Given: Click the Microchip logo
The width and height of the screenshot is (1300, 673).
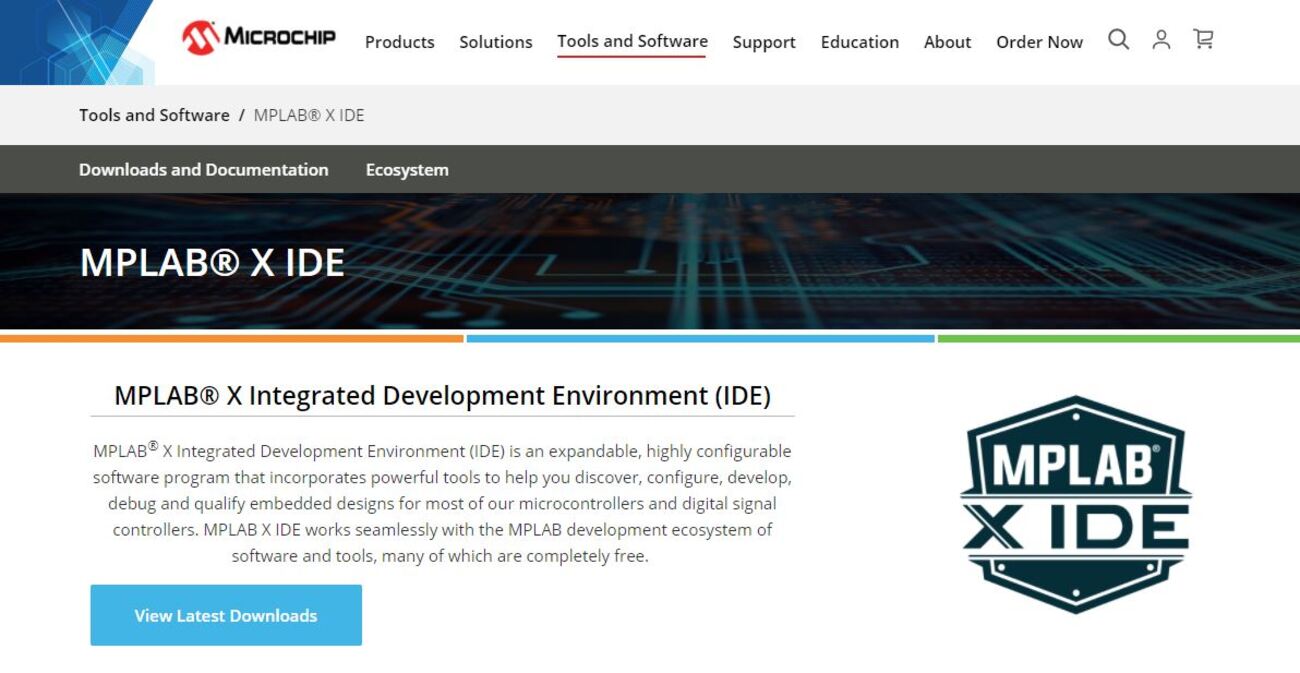Looking at the screenshot, I should [259, 38].
